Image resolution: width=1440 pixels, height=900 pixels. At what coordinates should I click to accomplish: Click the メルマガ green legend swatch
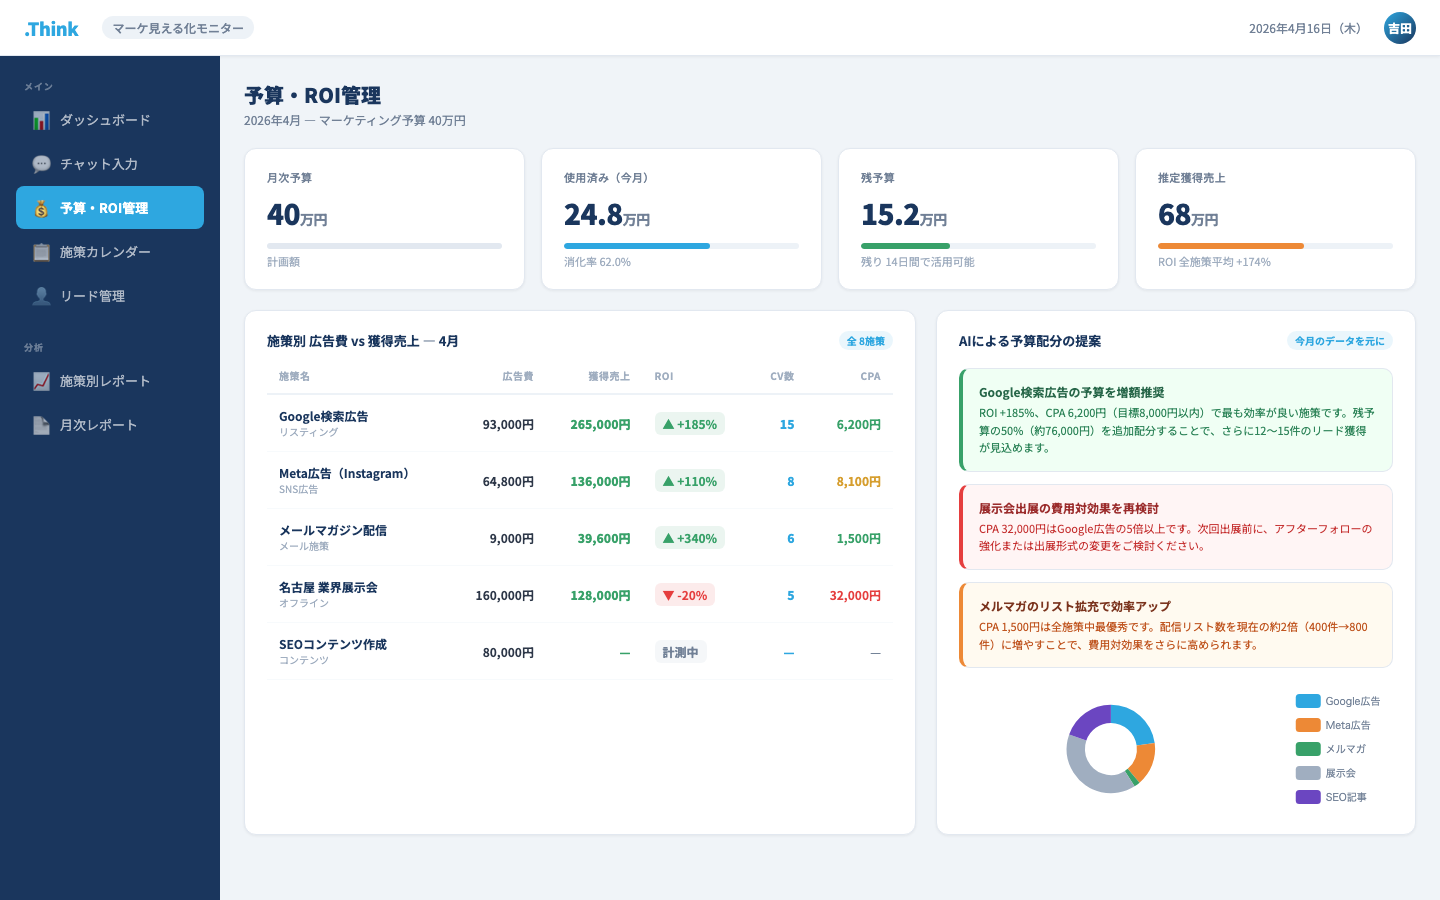[x=1308, y=749]
